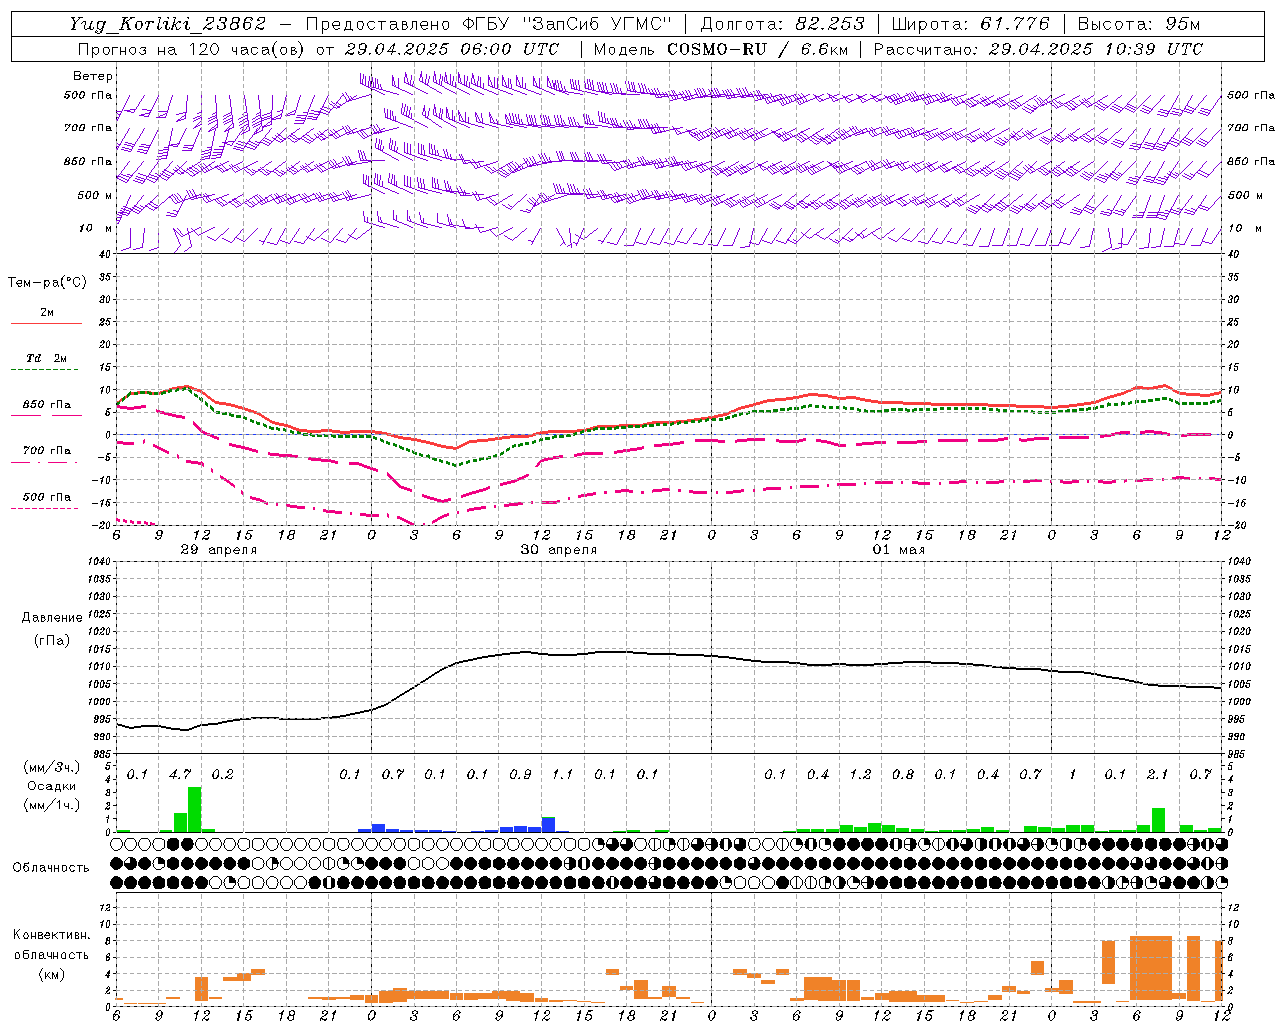Select the Td 2м dew point legend entry
The image size is (1280, 1024).
(x=47, y=358)
